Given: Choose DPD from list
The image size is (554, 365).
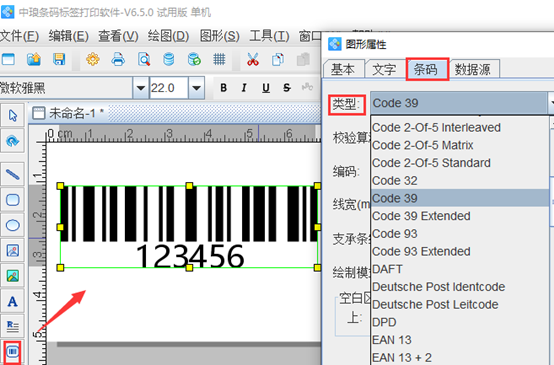Looking at the screenshot, I should 460,322.
